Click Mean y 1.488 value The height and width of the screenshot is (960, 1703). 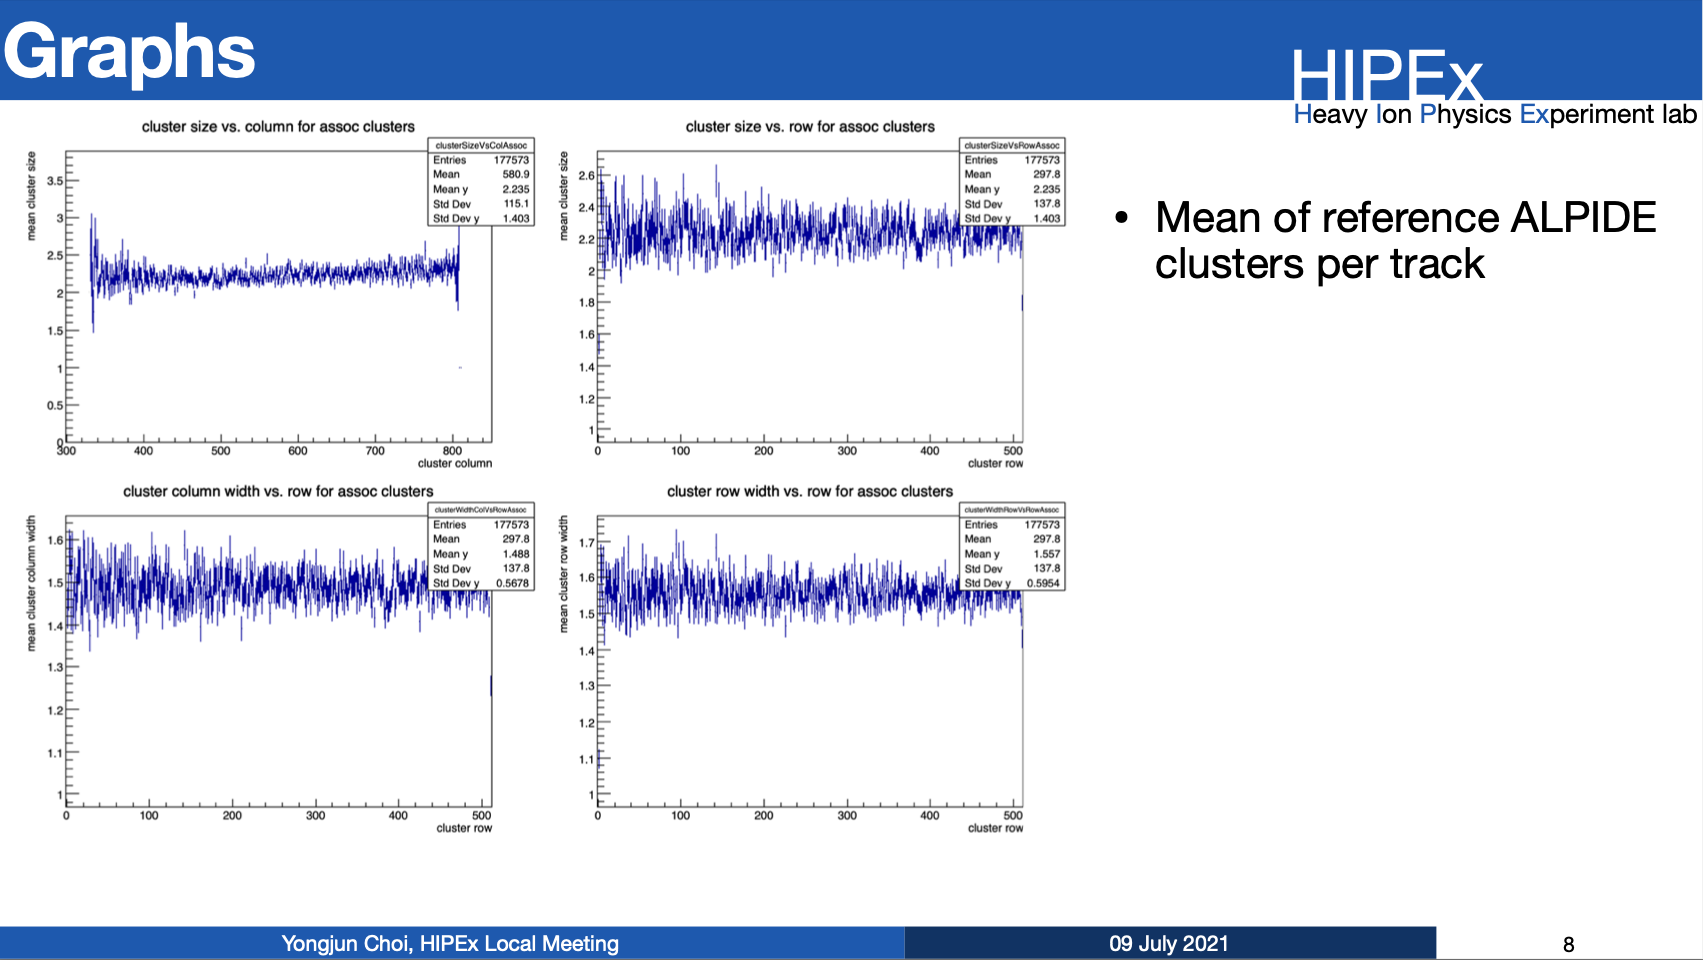516,554
